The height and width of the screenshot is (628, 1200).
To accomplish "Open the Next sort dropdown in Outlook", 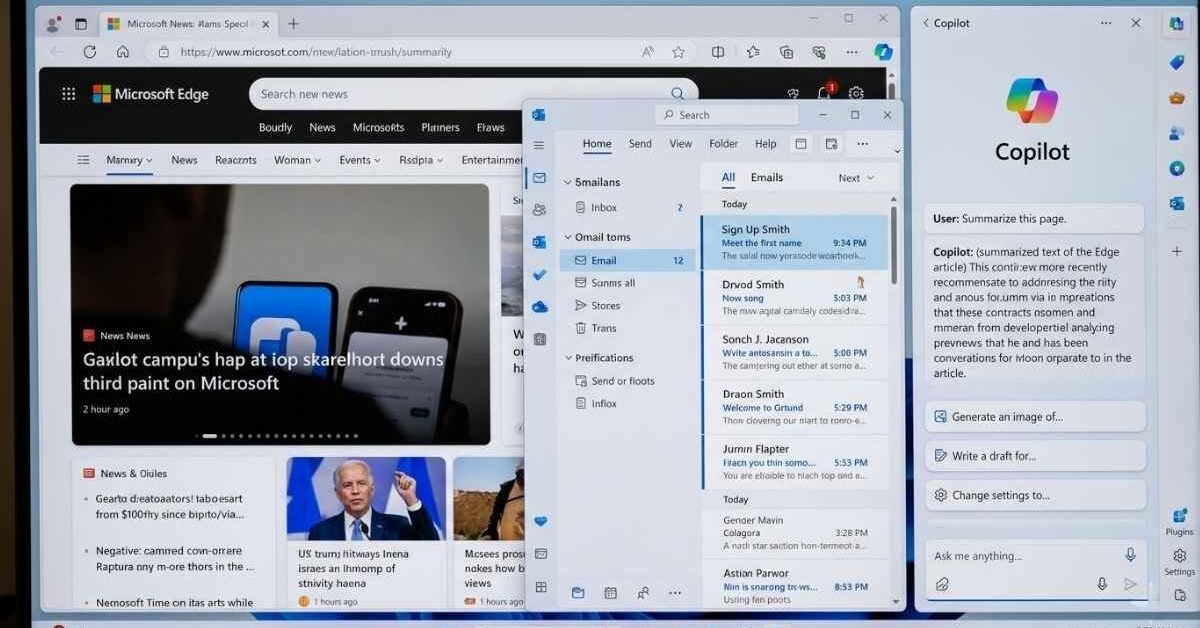I will [x=856, y=178].
